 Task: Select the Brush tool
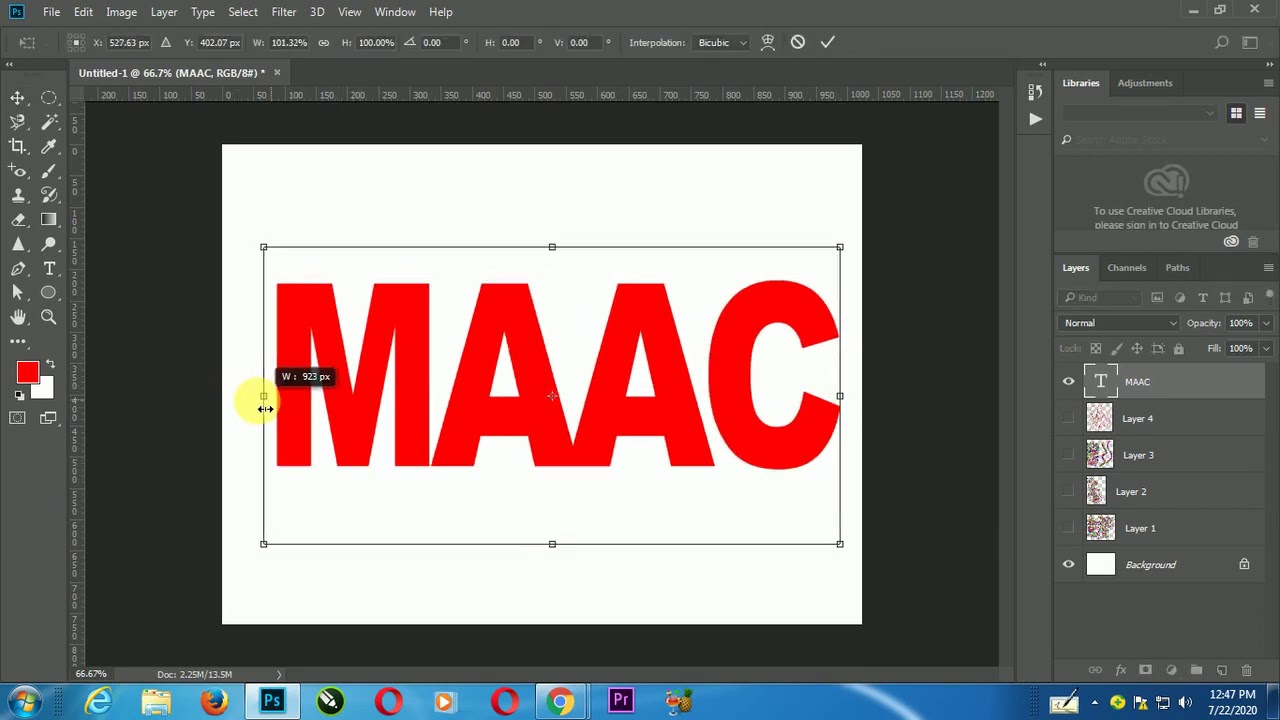click(x=48, y=171)
